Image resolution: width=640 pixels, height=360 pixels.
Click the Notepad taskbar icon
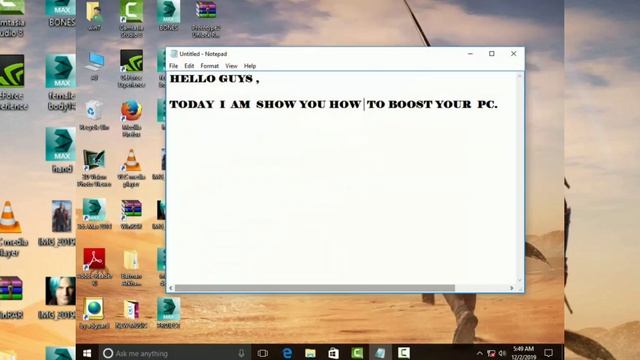point(380,353)
